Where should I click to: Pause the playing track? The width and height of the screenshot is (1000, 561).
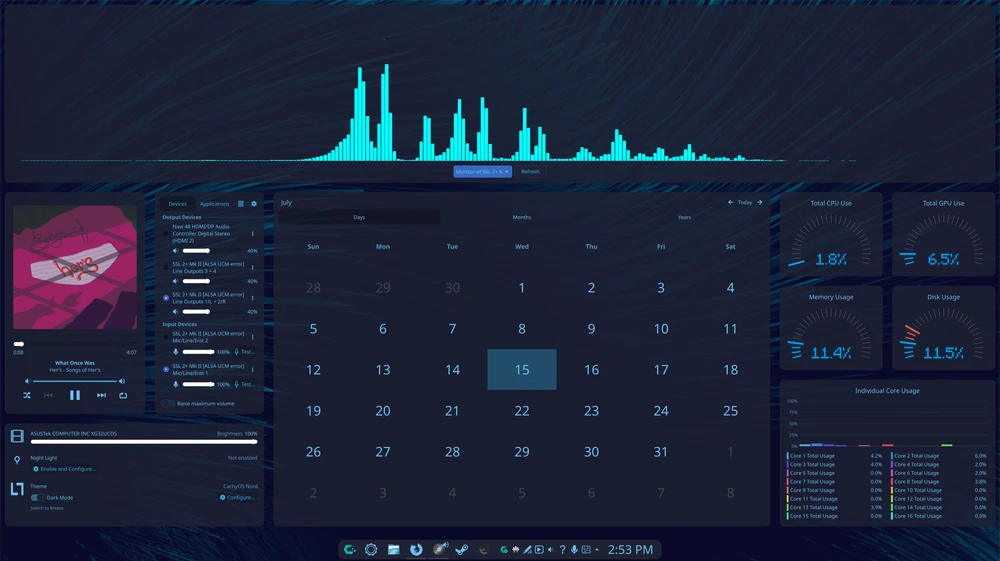pos(75,395)
